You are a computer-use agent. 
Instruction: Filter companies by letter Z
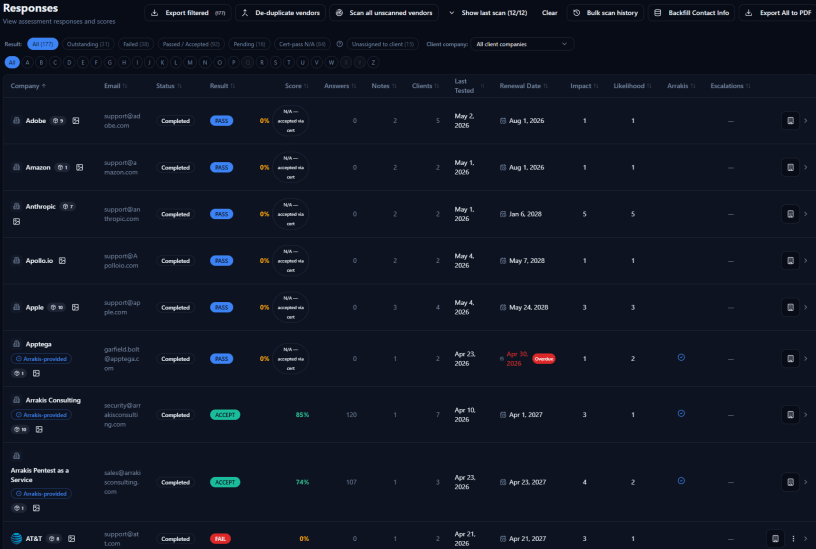coord(373,62)
